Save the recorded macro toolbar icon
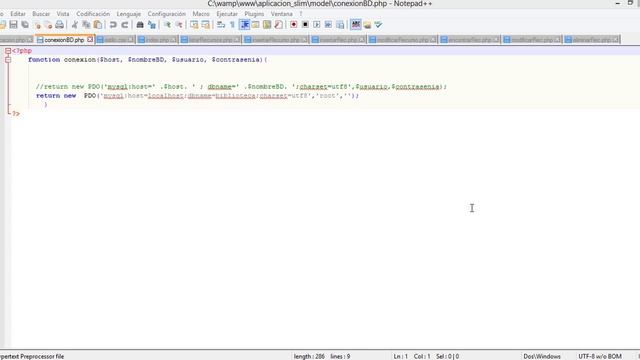This screenshot has height=360, width=640. [340, 25]
